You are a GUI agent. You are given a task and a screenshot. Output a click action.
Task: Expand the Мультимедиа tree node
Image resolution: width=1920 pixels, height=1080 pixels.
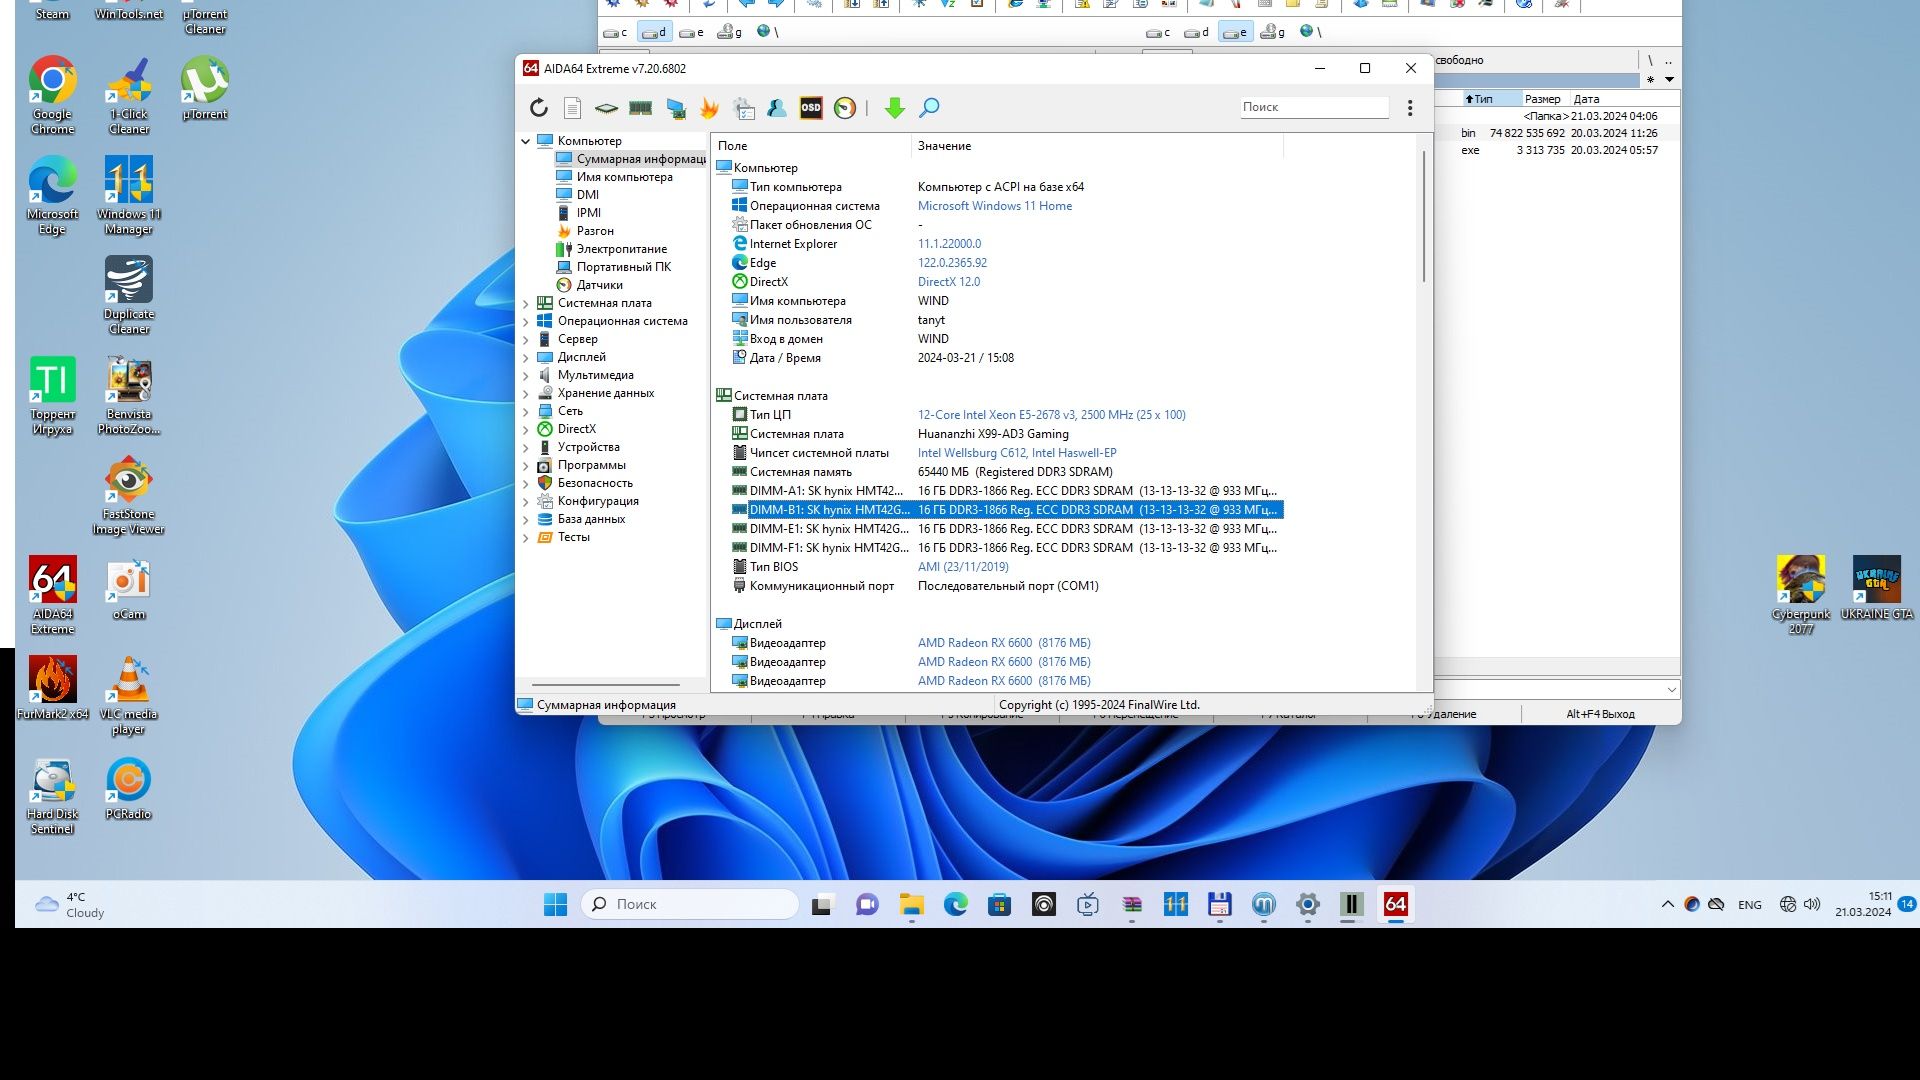(526, 375)
